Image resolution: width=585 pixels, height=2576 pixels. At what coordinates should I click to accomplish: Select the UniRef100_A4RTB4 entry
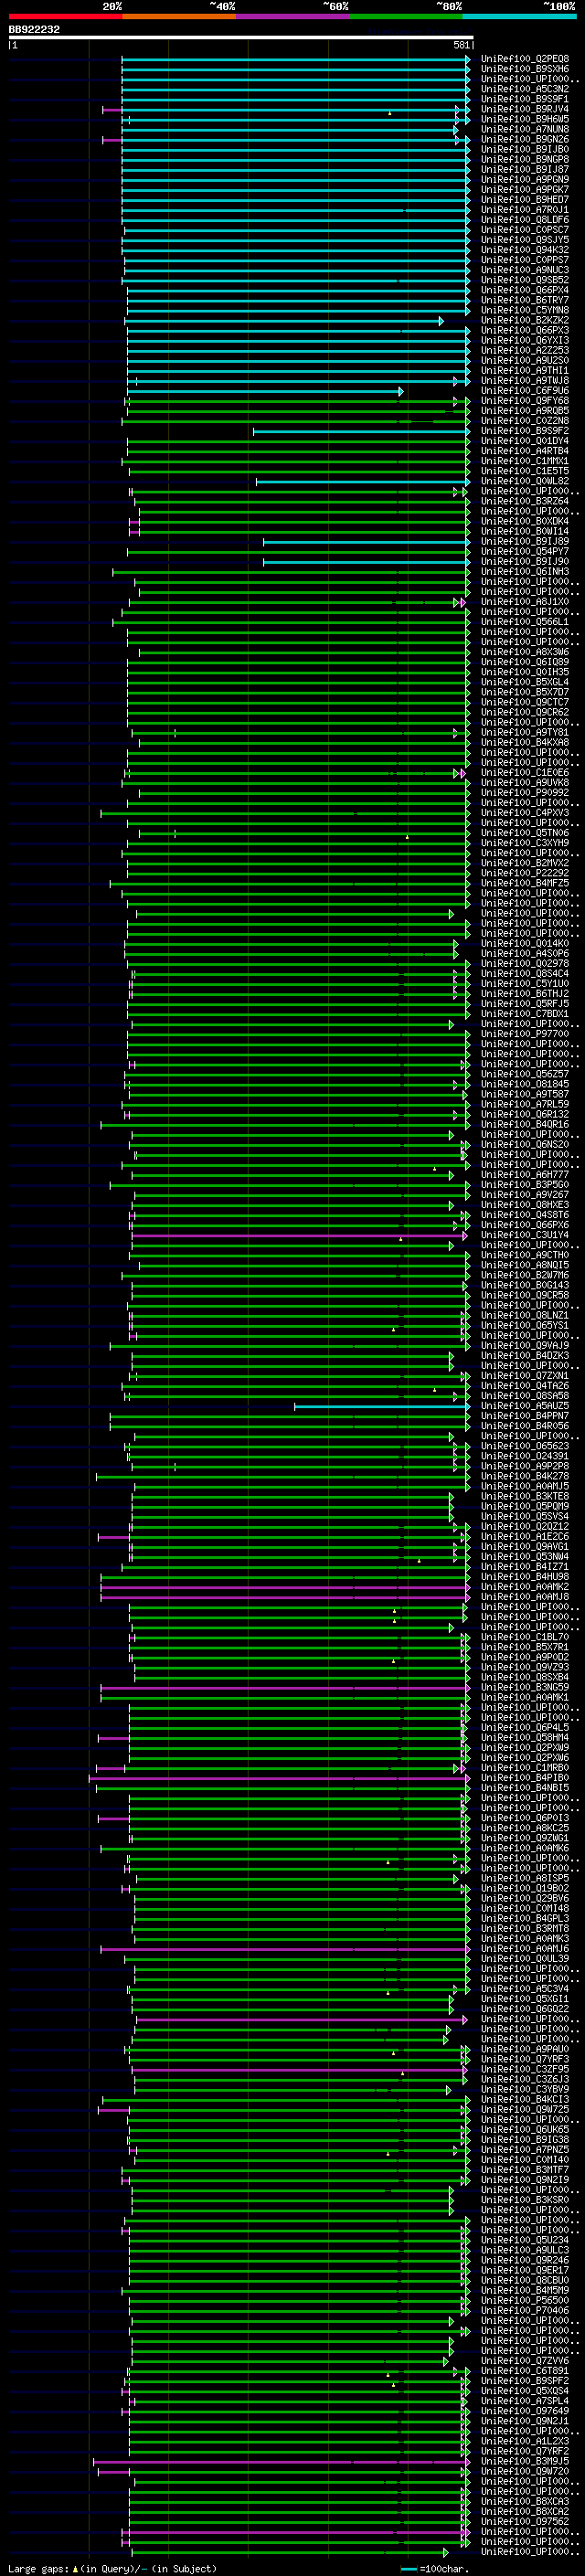[524, 451]
